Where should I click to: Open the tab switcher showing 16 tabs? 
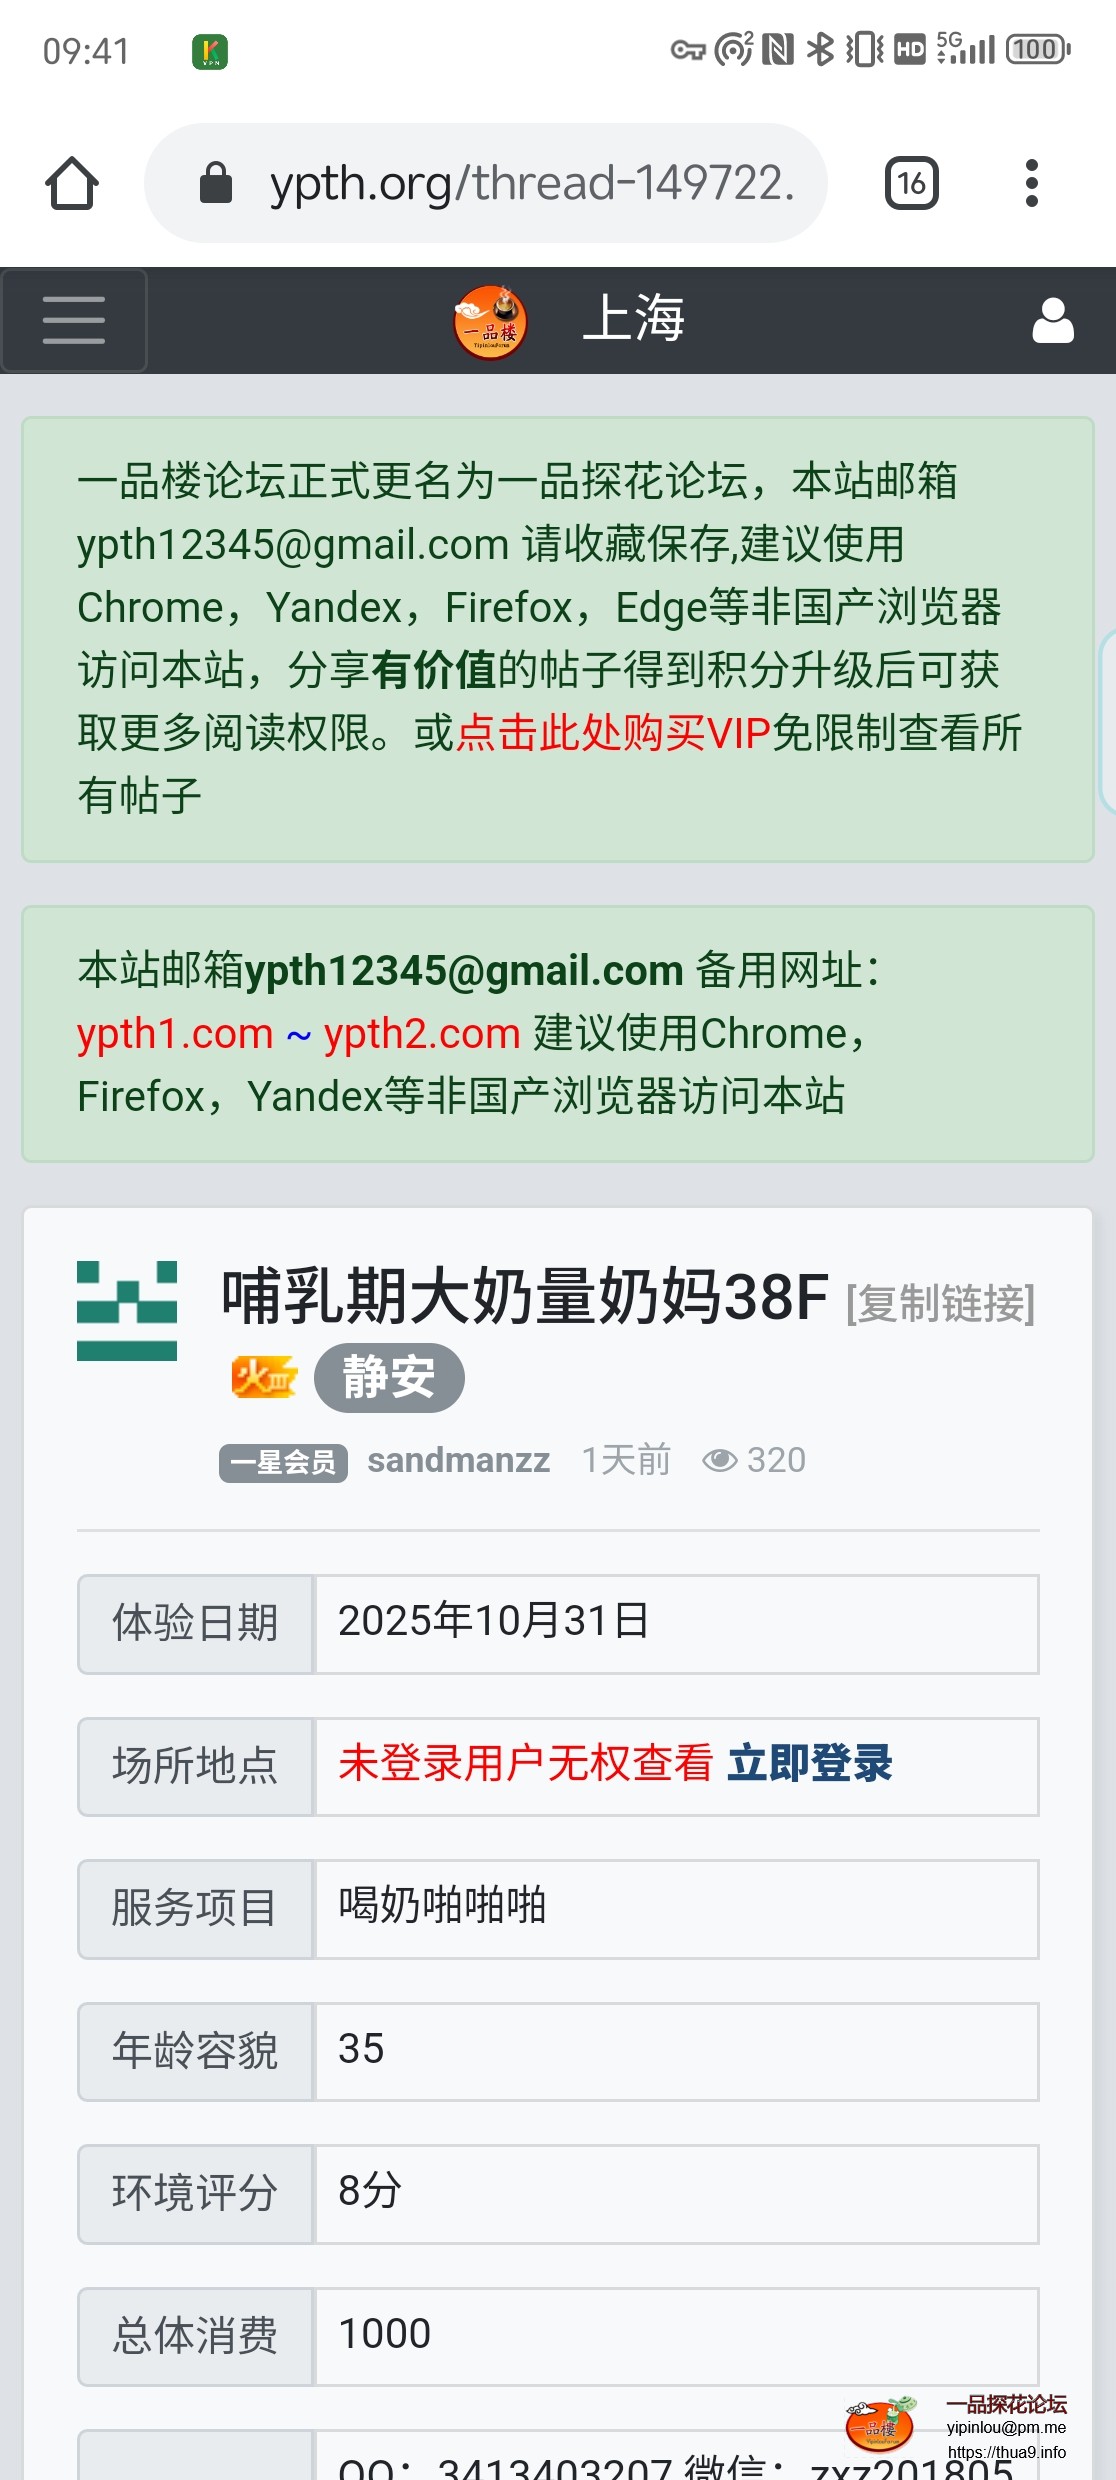click(x=911, y=183)
